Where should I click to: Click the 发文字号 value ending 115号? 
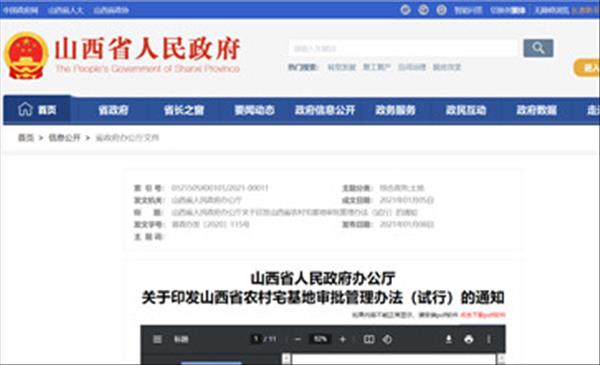tap(210, 224)
